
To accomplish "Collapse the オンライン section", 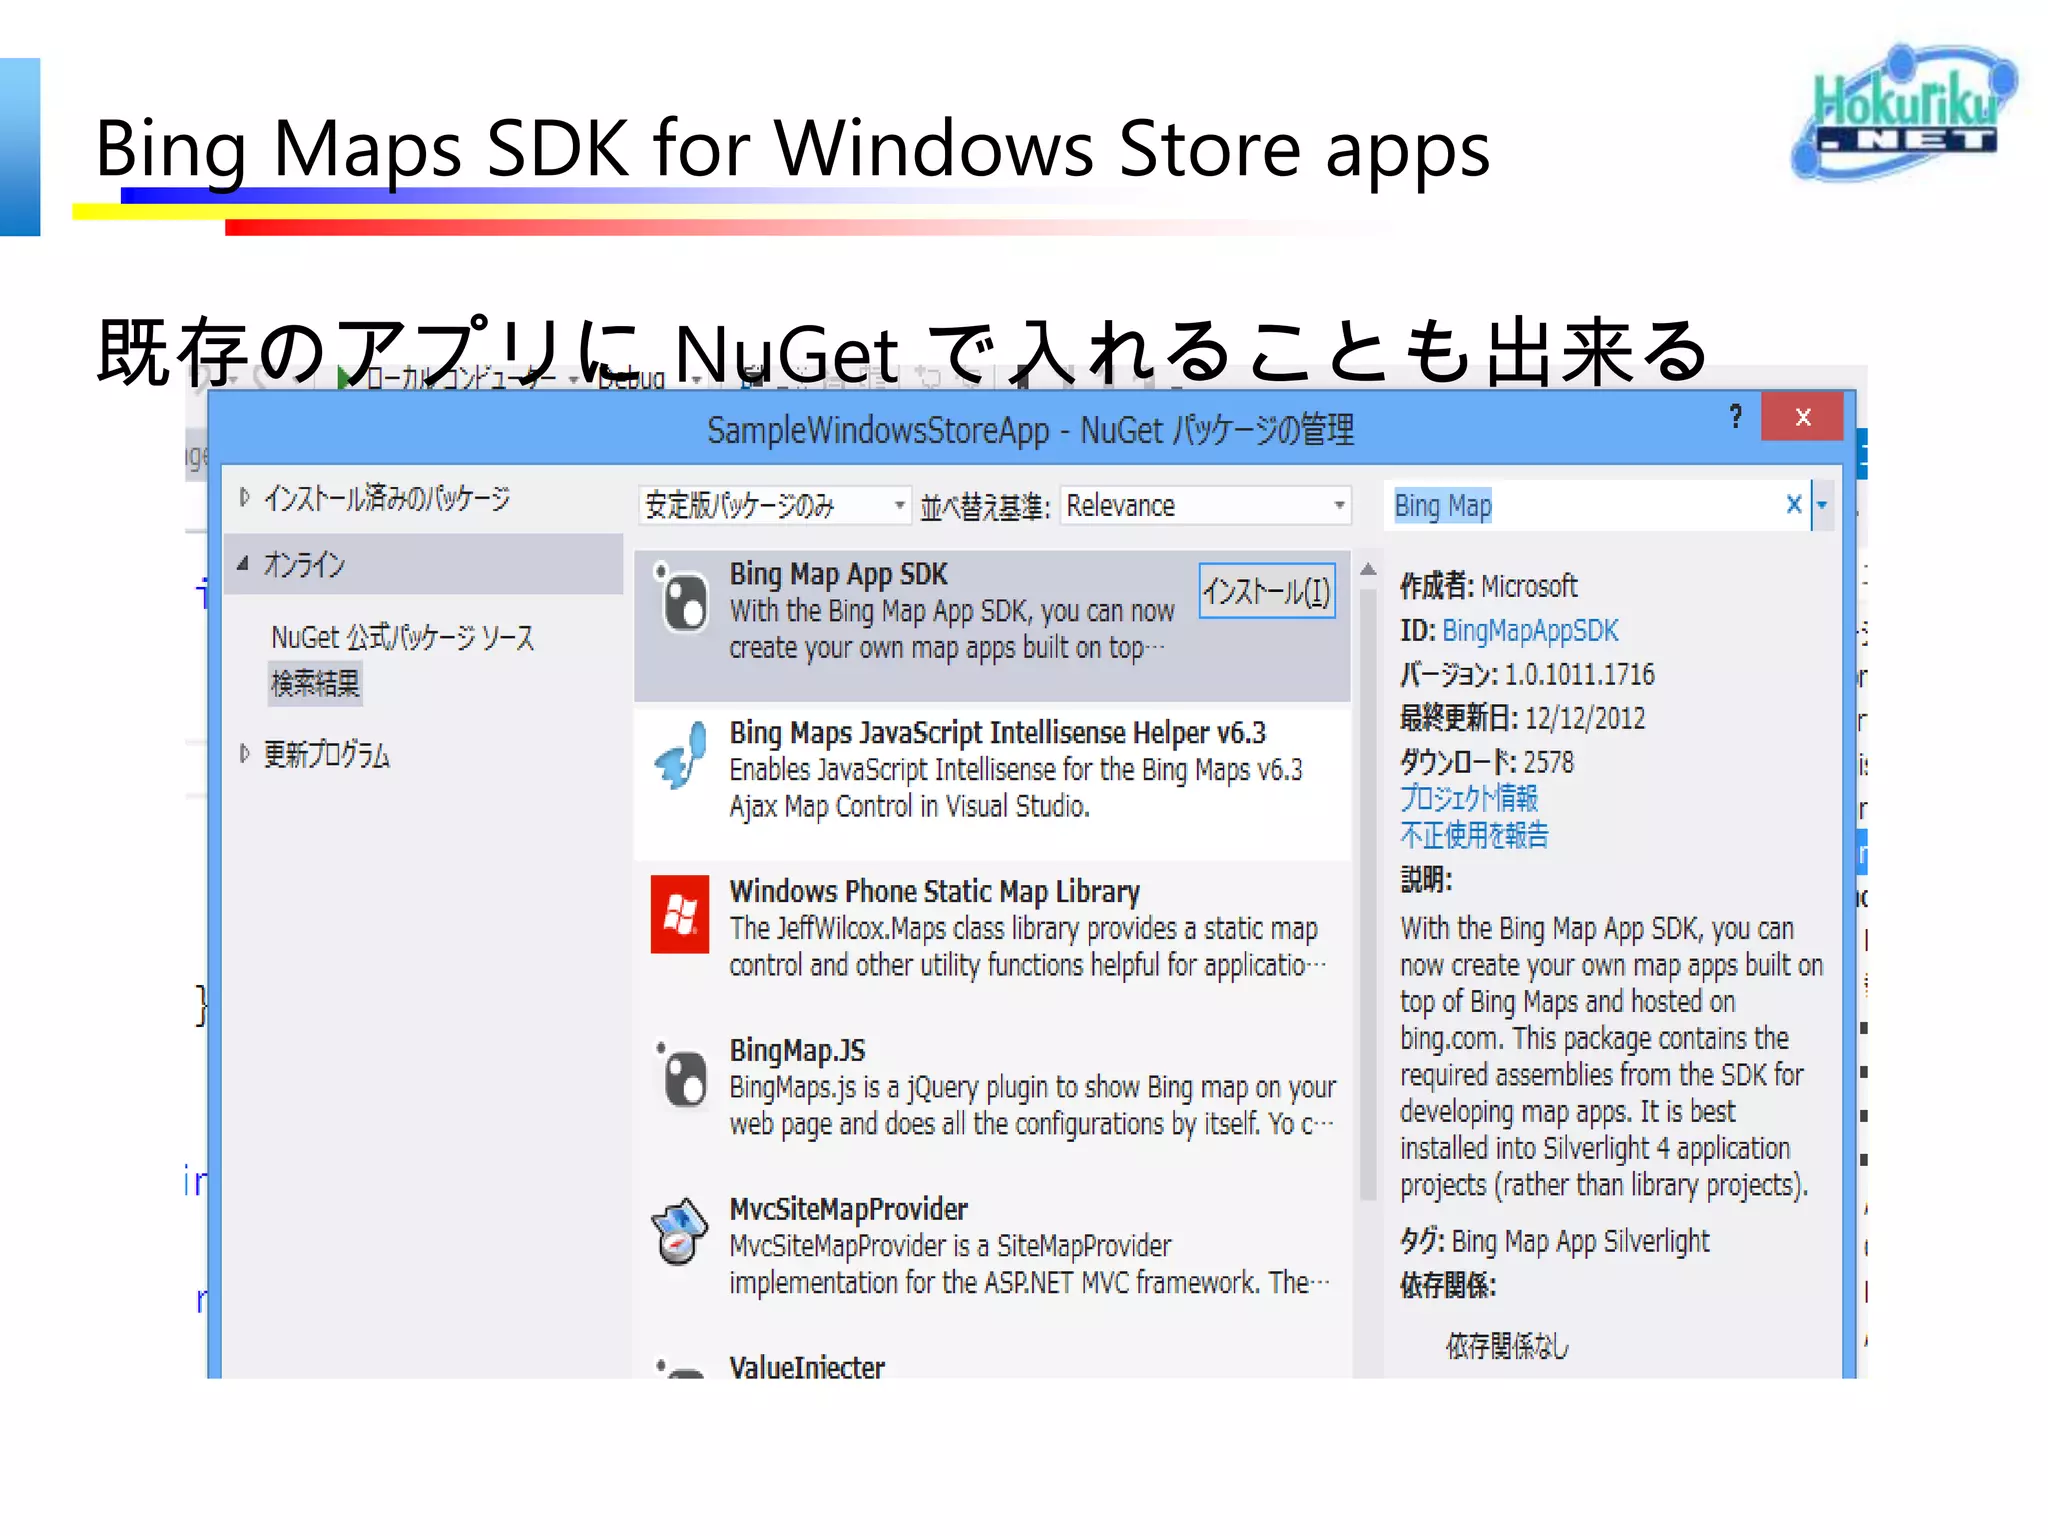I will (x=243, y=564).
